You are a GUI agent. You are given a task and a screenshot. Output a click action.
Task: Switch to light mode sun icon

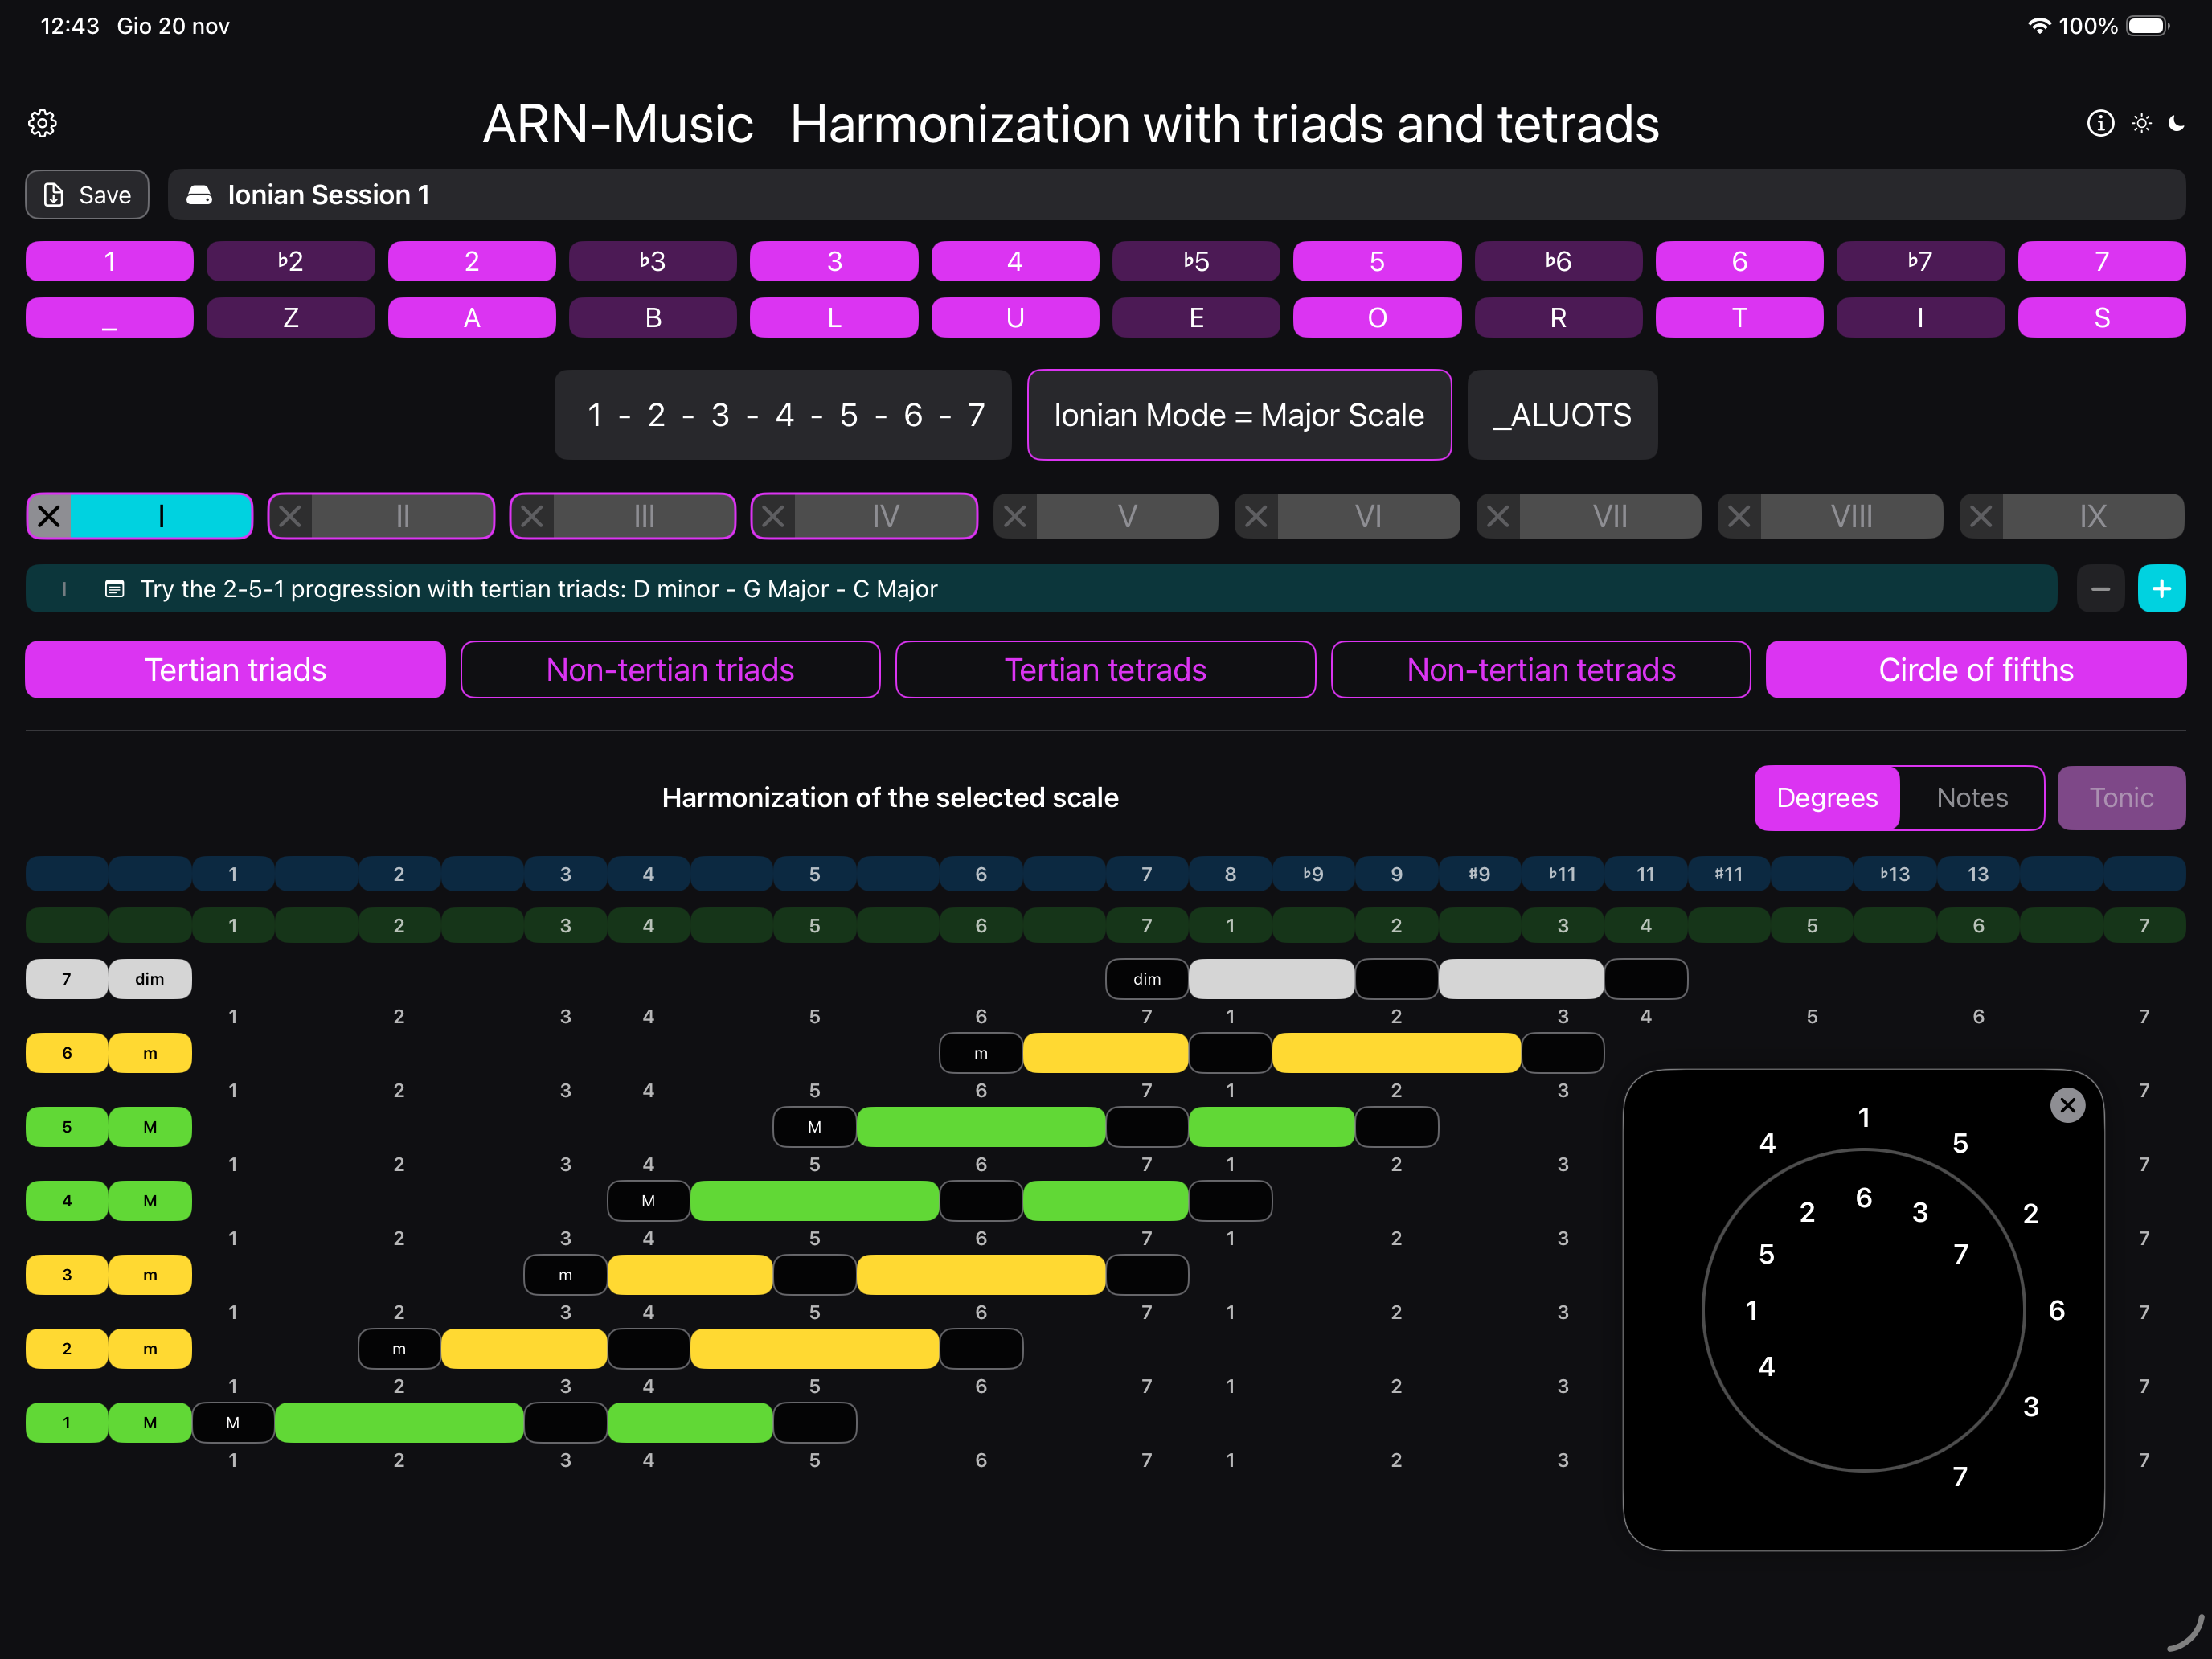click(2141, 123)
